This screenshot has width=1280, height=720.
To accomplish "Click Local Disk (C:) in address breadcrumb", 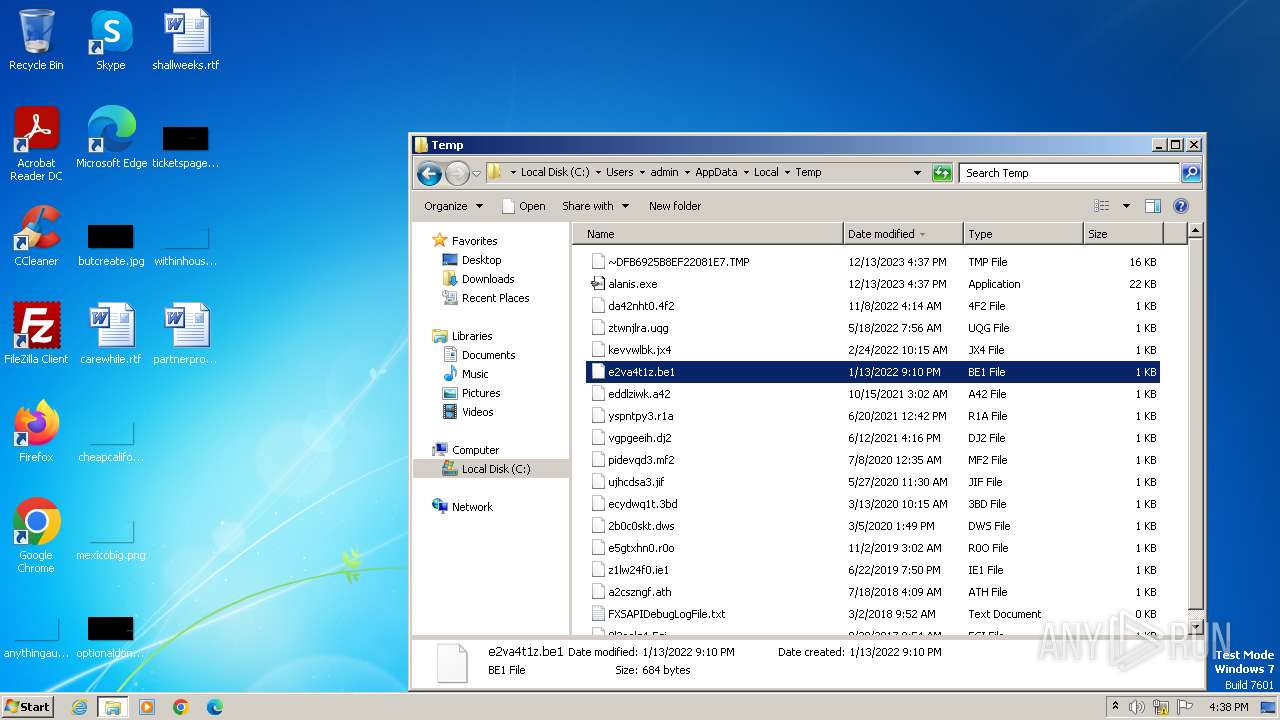I will pyautogui.click(x=556, y=172).
